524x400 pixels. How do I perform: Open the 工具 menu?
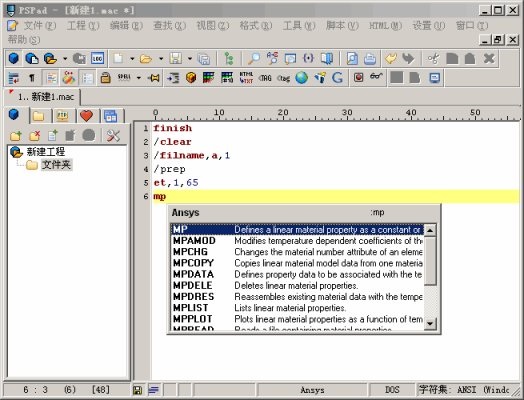click(299, 25)
